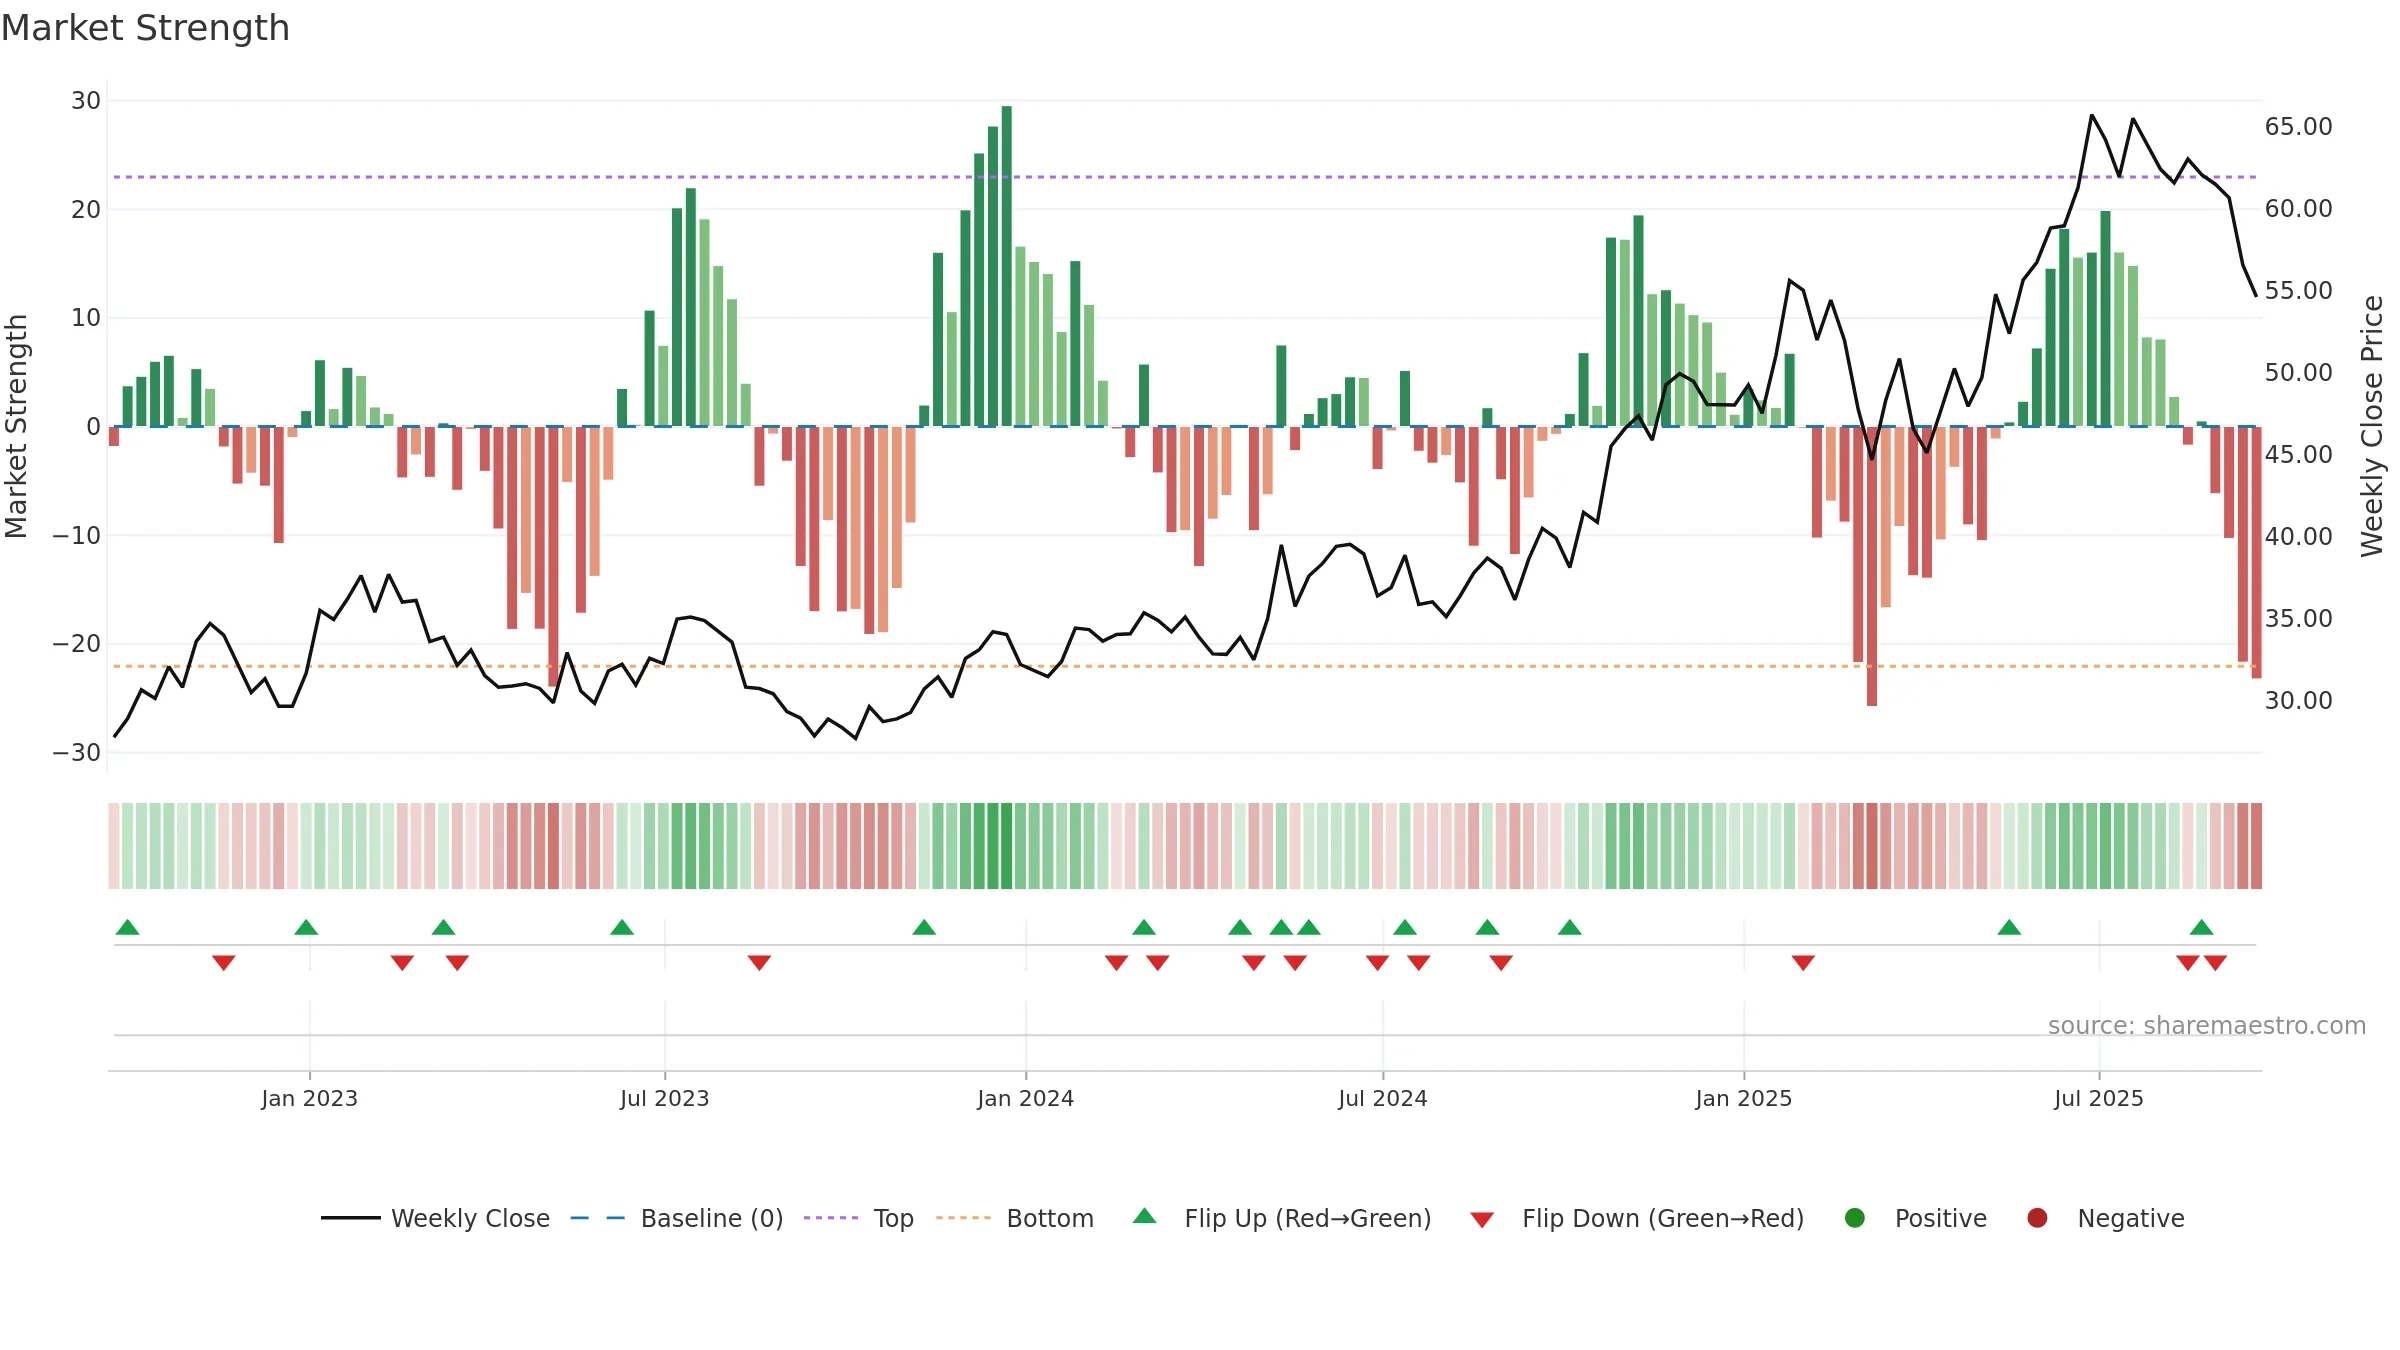Toggle the Bottom legend entry
Viewport: 2400px width, 1350px height.
point(1015,1218)
